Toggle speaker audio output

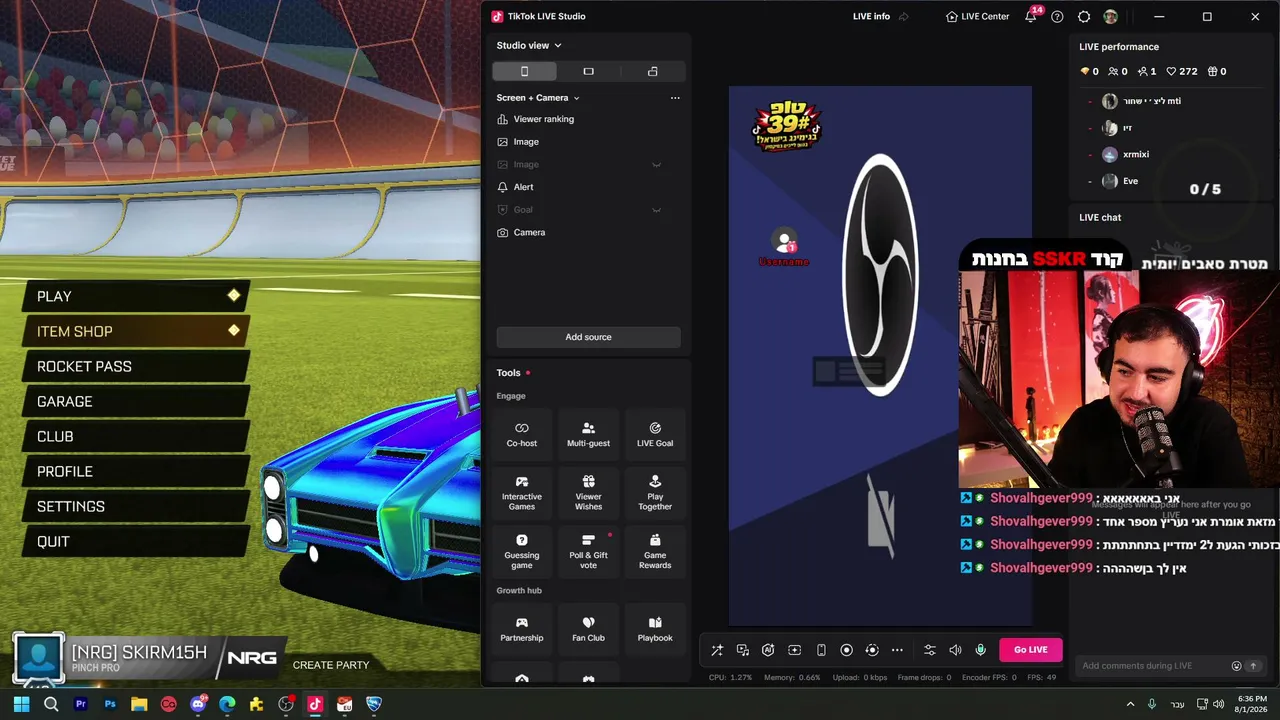(x=955, y=650)
